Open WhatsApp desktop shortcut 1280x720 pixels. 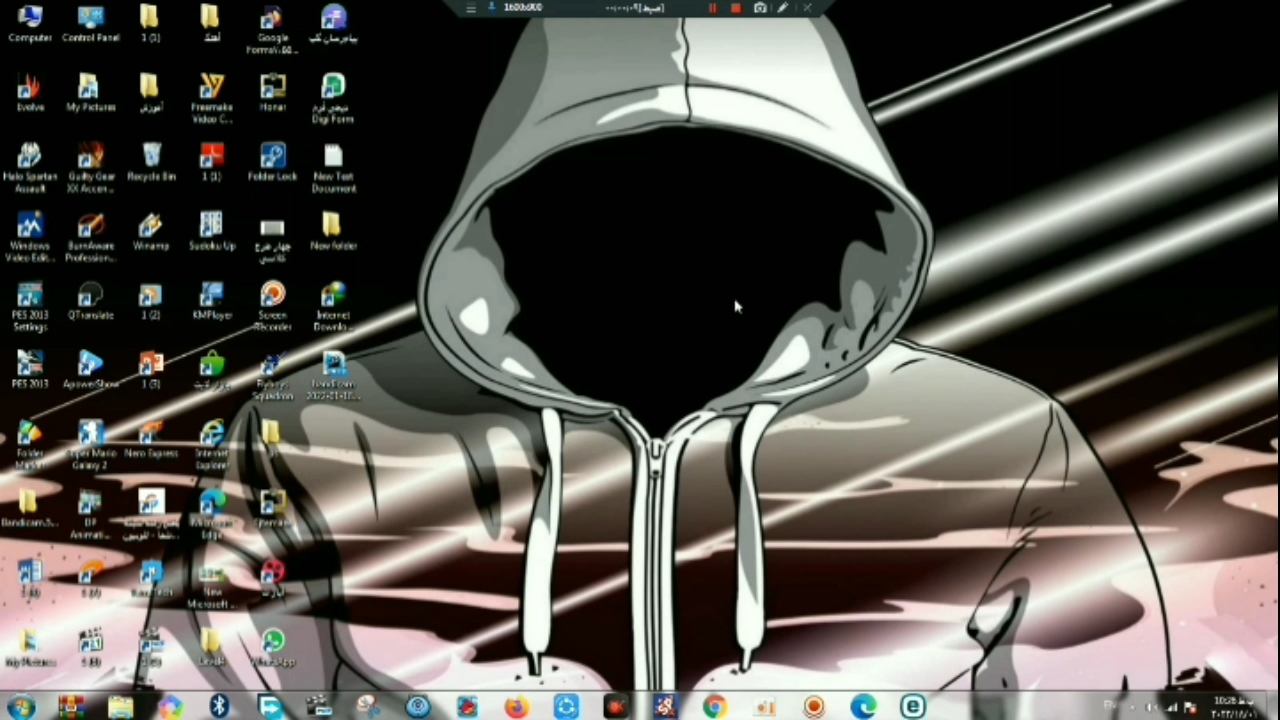[x=272, y=643]
